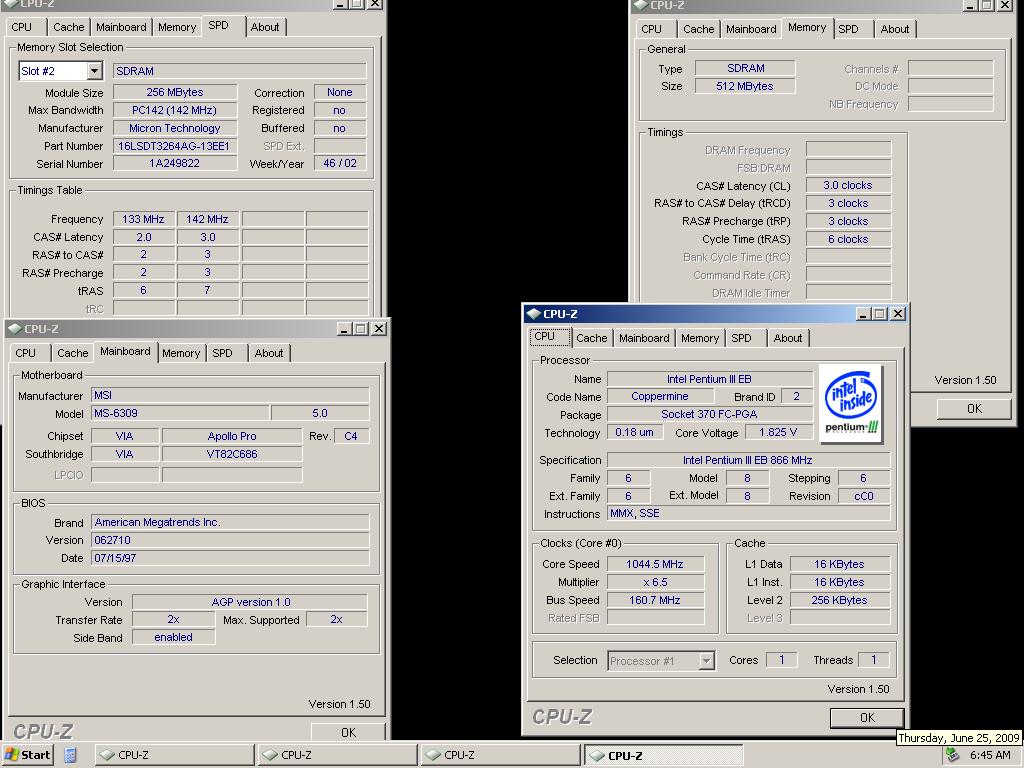Open About tab in the SPD window

(264, 27)
